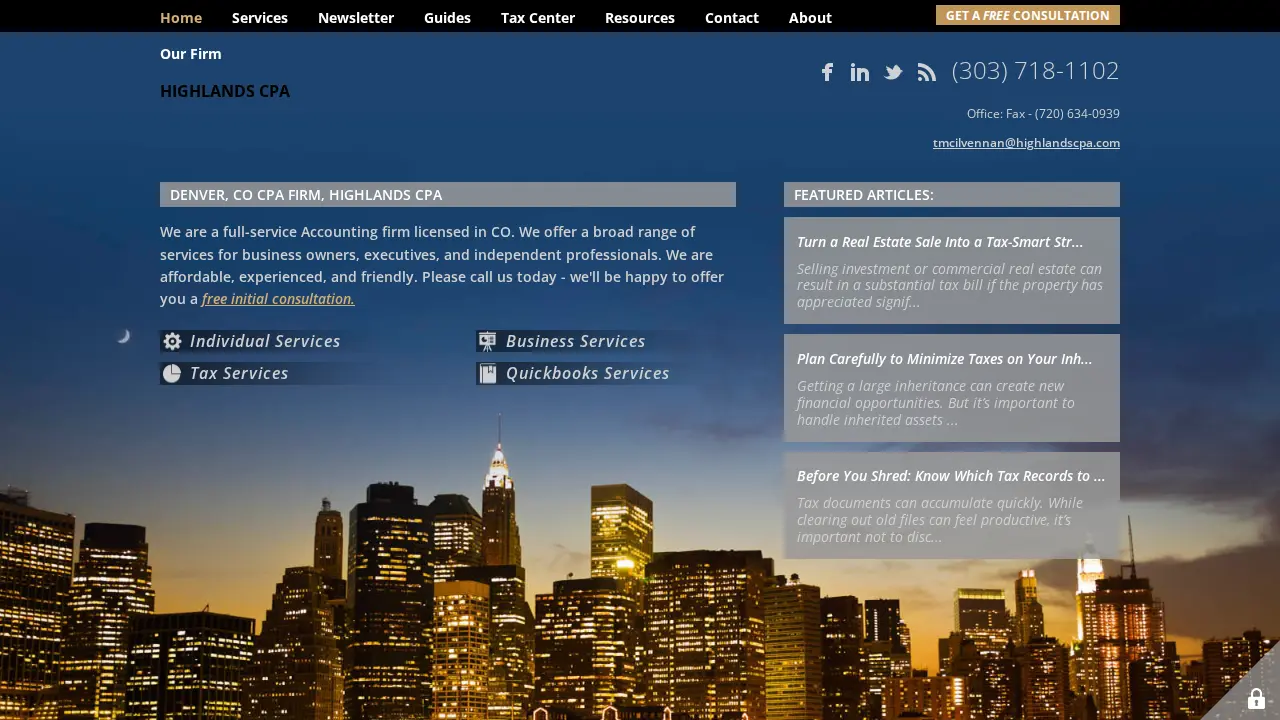Open the RSS feed icon
Image resolution: width=1280 pixels, height=720 pixels.
pyautogui.click(x=927, y=72)
